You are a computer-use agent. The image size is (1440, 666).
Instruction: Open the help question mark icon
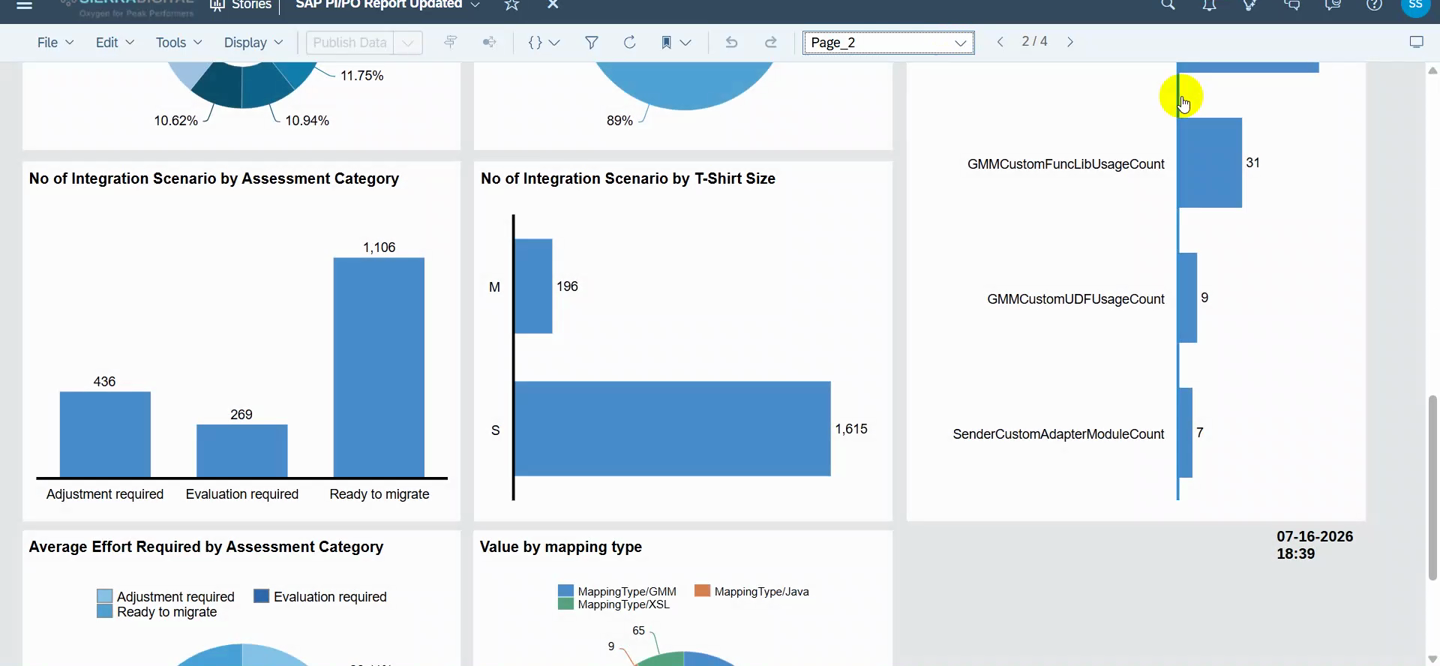[x=1374, y=5]
